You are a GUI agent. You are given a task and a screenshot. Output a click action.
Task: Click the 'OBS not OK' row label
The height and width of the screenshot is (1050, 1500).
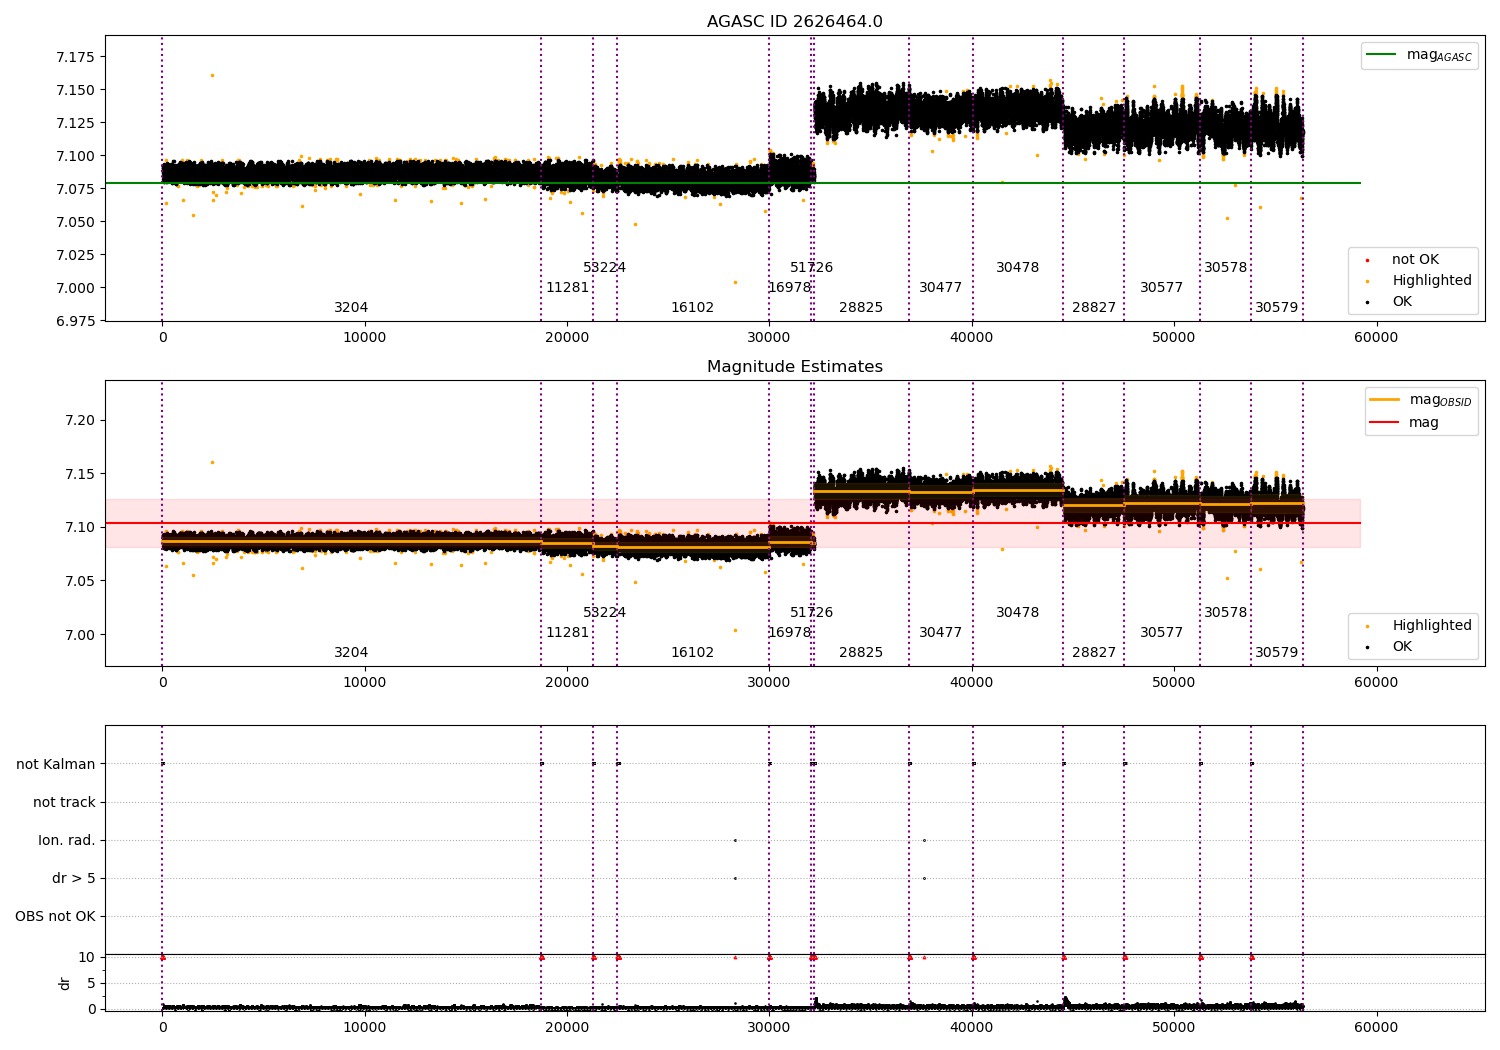[55, 916]
